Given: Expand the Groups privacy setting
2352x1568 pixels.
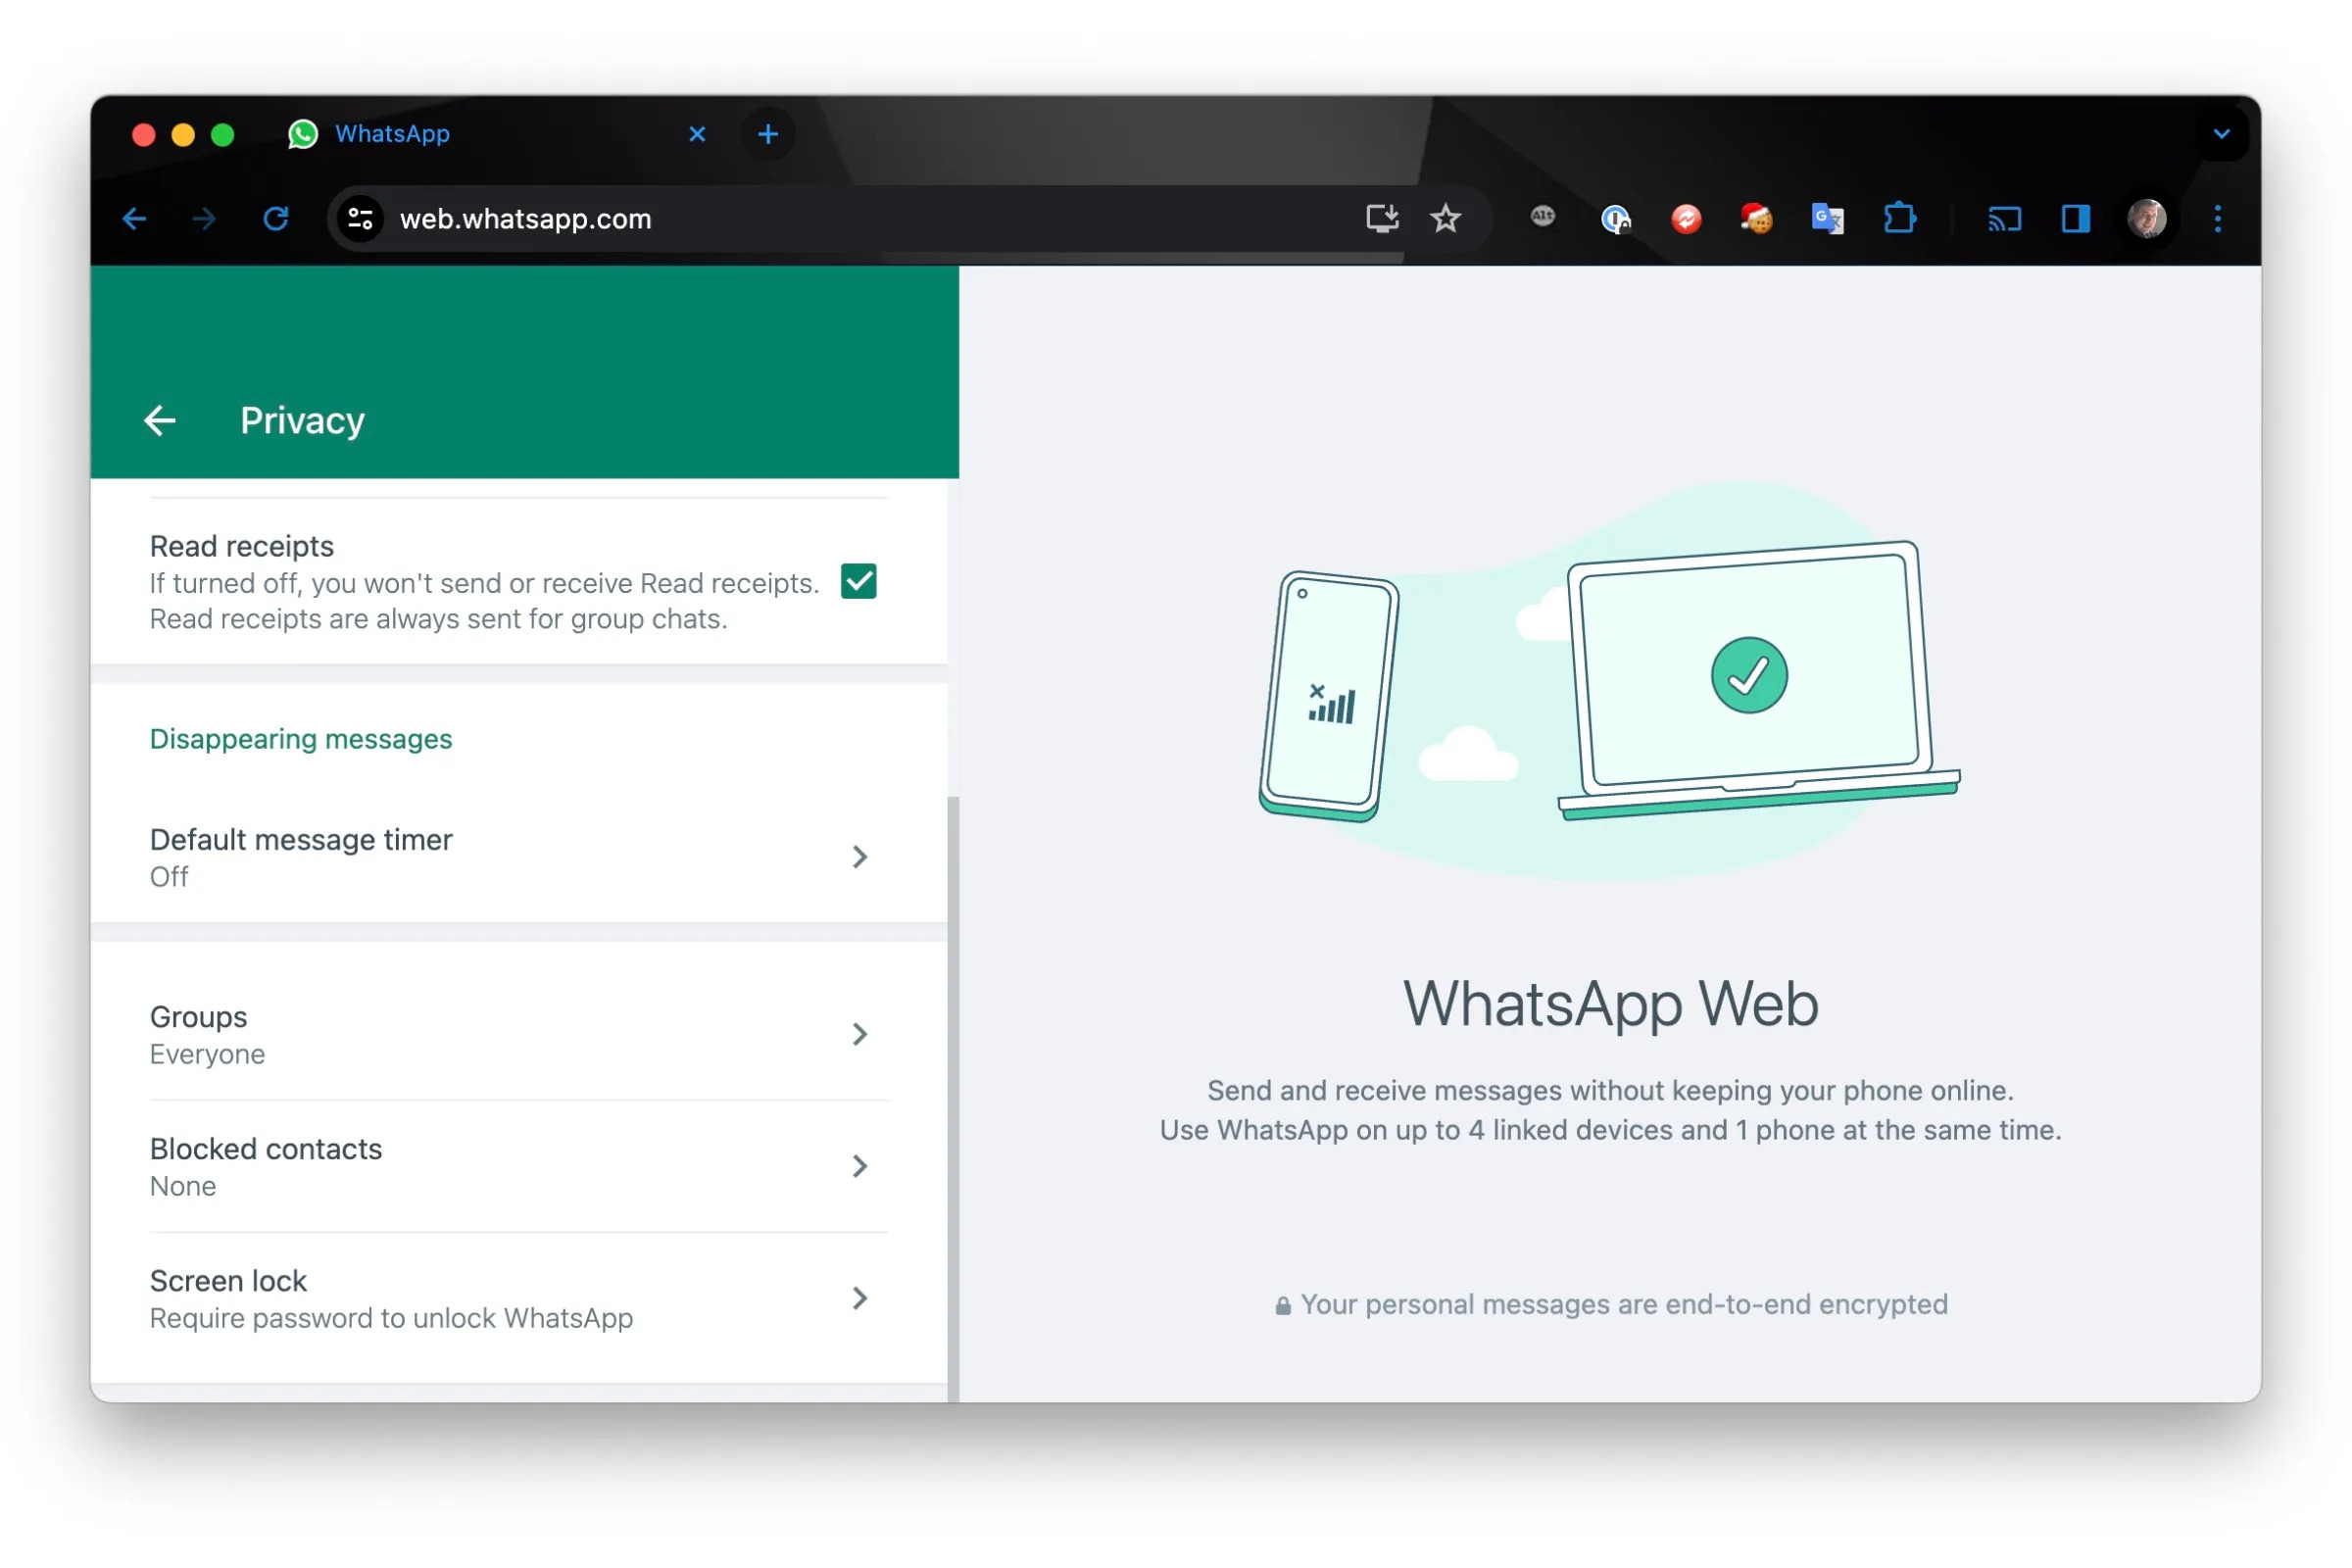Looking at the screenshot, I should click(508, 1033).
